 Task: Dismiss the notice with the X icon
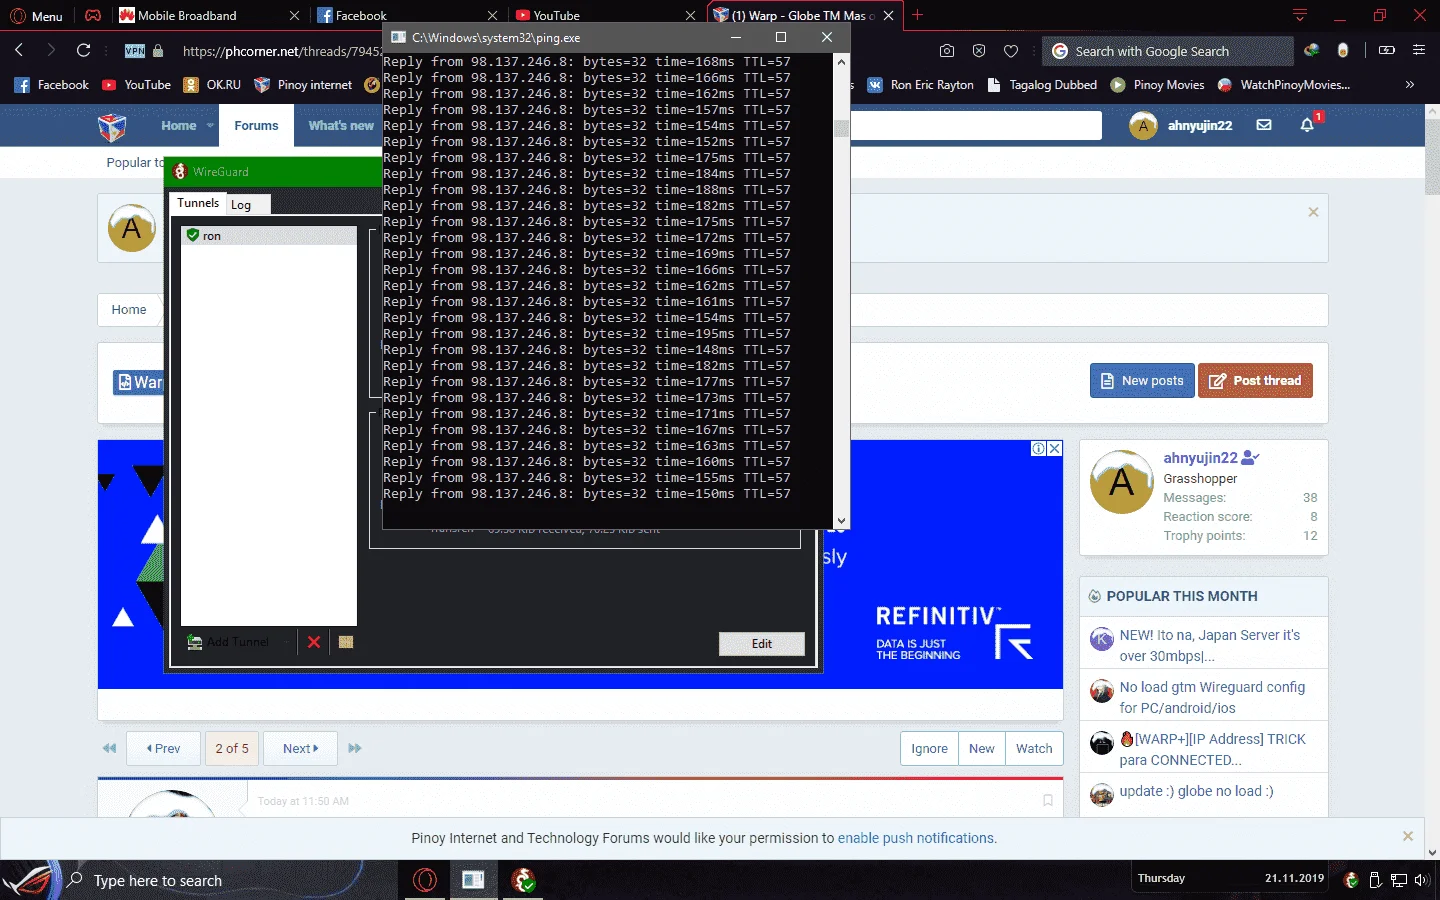(x=1313, y=212)
